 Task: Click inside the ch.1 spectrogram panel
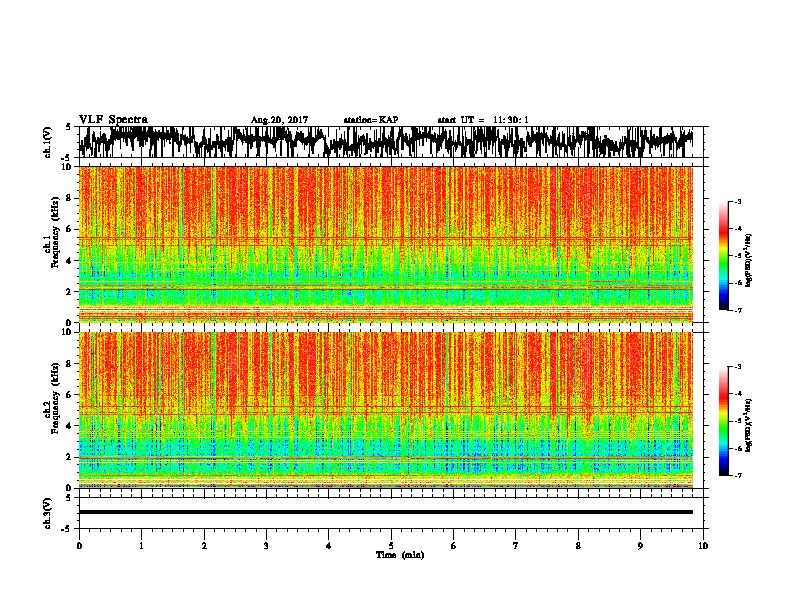tap(386, 244)
